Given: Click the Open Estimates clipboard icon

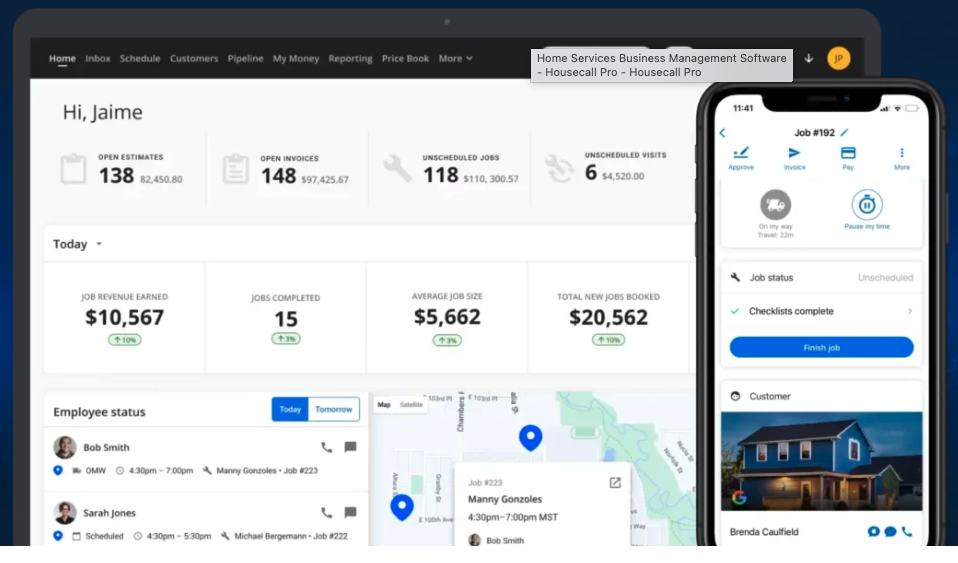Looking at the screenshot, I should point(73,169).
